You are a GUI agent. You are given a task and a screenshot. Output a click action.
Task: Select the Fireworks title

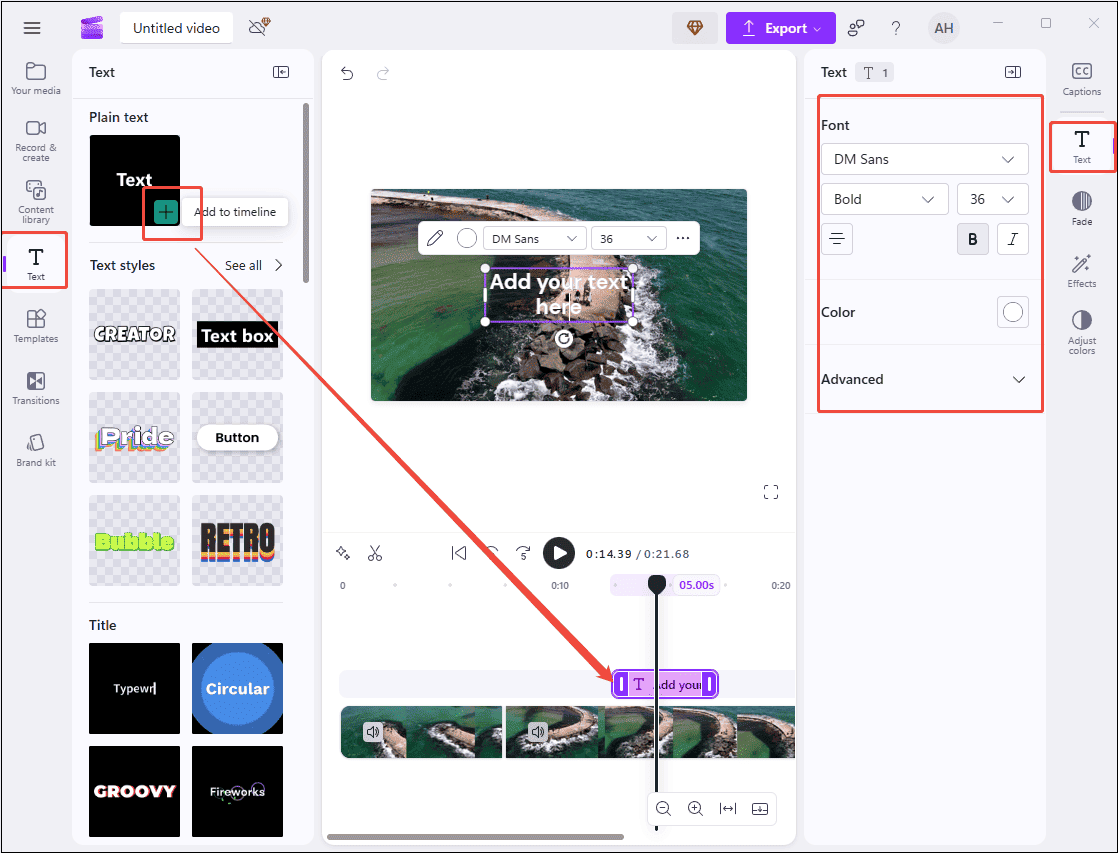point(237,791)
